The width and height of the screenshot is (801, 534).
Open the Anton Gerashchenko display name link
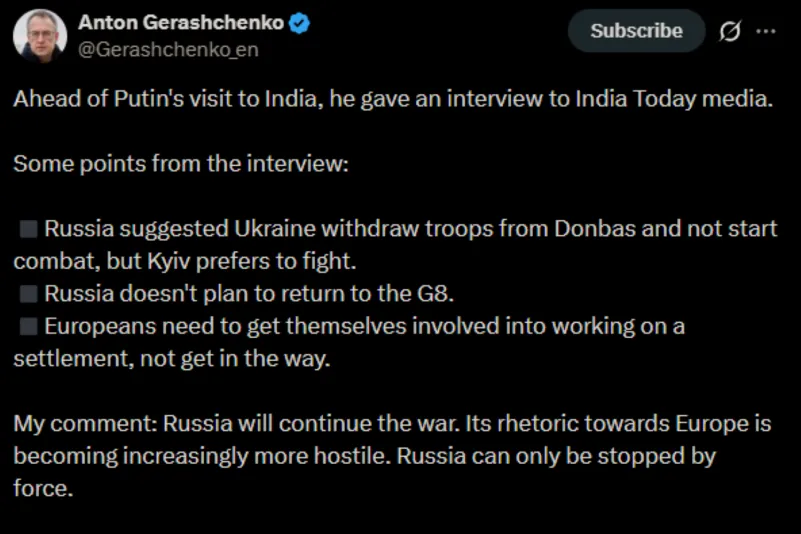pos(181,22)
